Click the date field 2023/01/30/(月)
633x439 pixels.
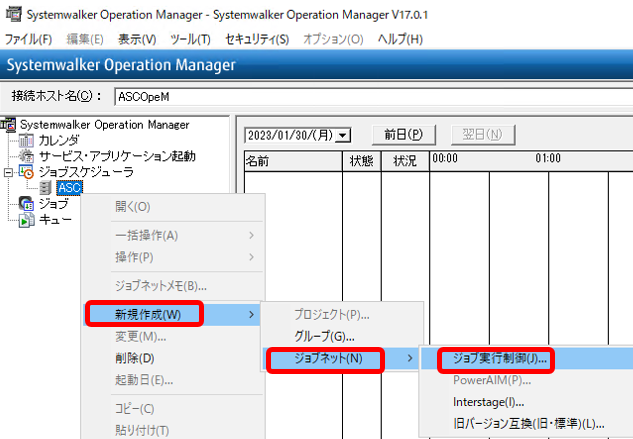pyautogui.click(x=291, y=135)
